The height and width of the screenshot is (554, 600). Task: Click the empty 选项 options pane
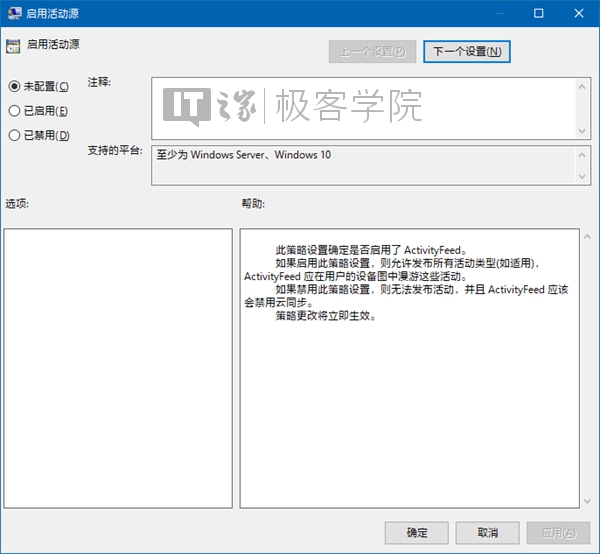coord(118,368)
